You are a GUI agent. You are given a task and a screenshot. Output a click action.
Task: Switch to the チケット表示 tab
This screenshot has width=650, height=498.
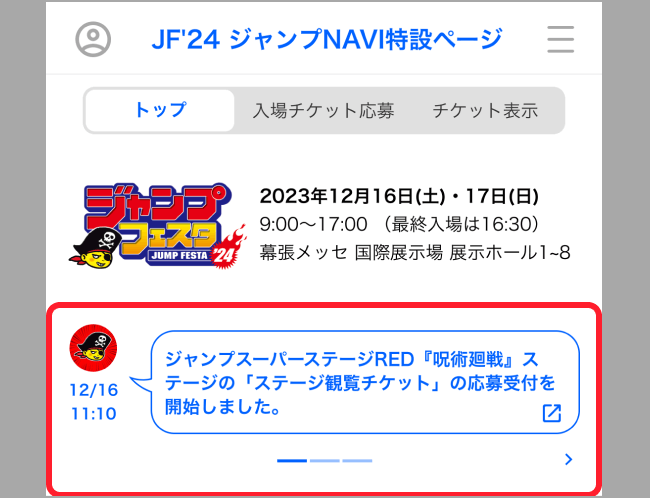point(485,111)
